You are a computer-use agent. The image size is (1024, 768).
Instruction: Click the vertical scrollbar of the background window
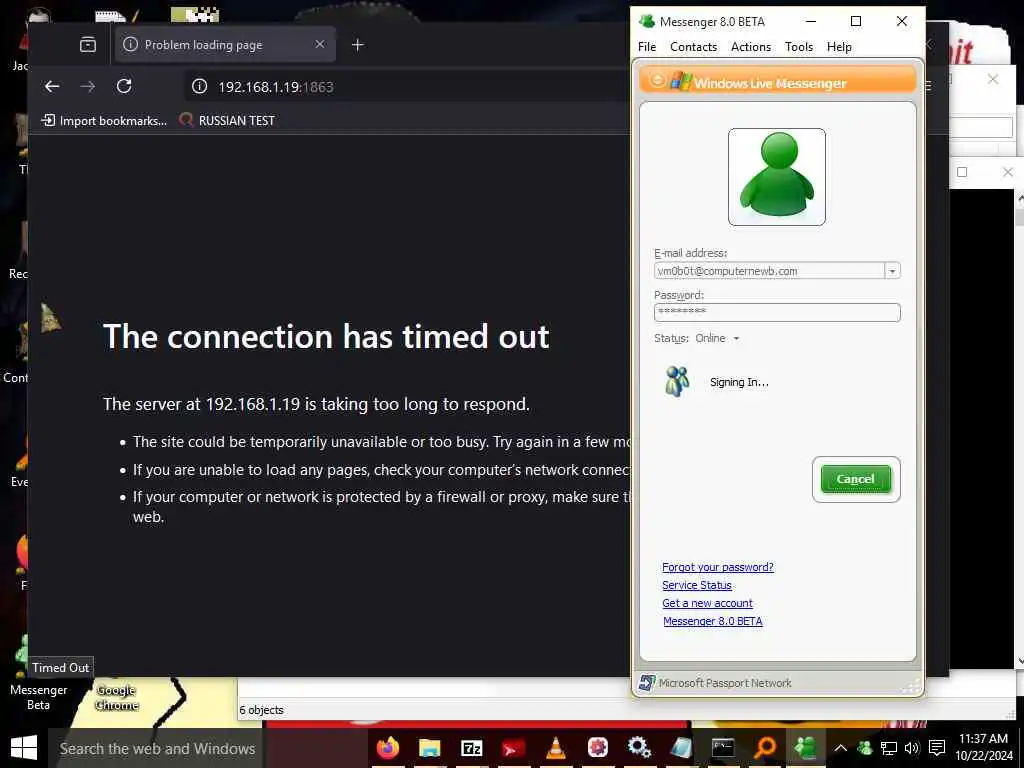click(1019, 428)
